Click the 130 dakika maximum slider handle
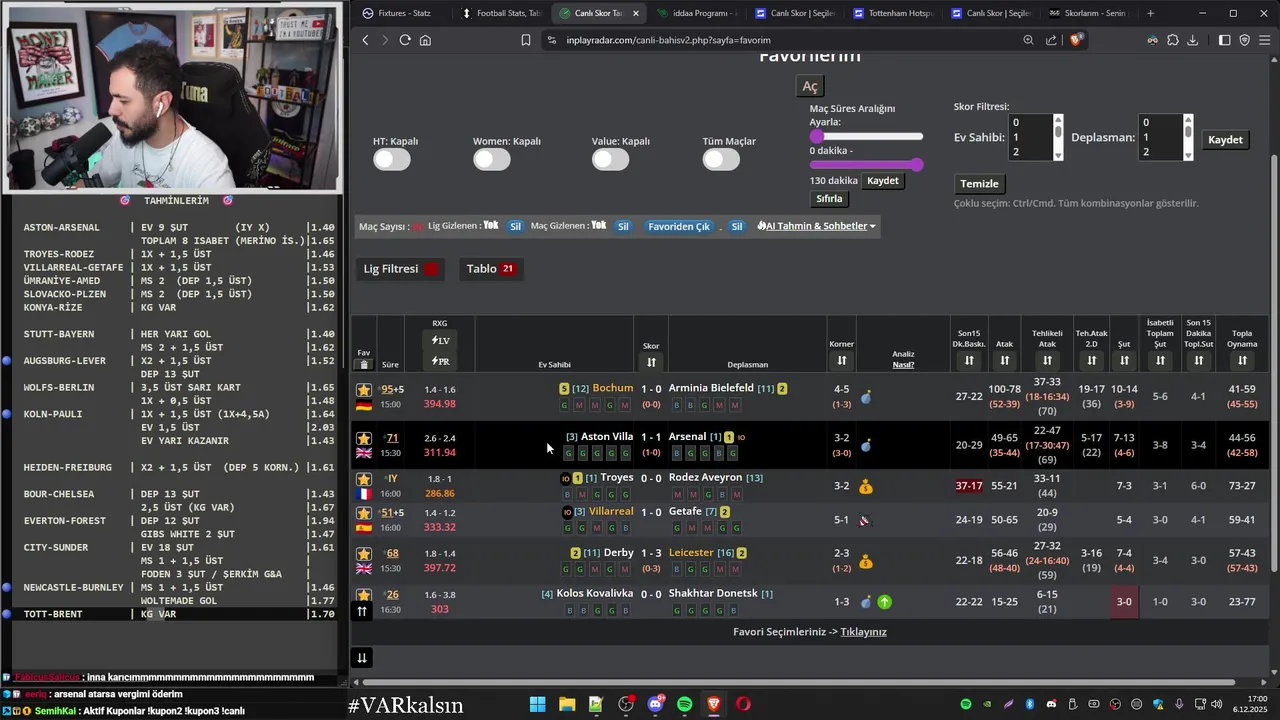The image size is (1280, 720). click(916, 164)
